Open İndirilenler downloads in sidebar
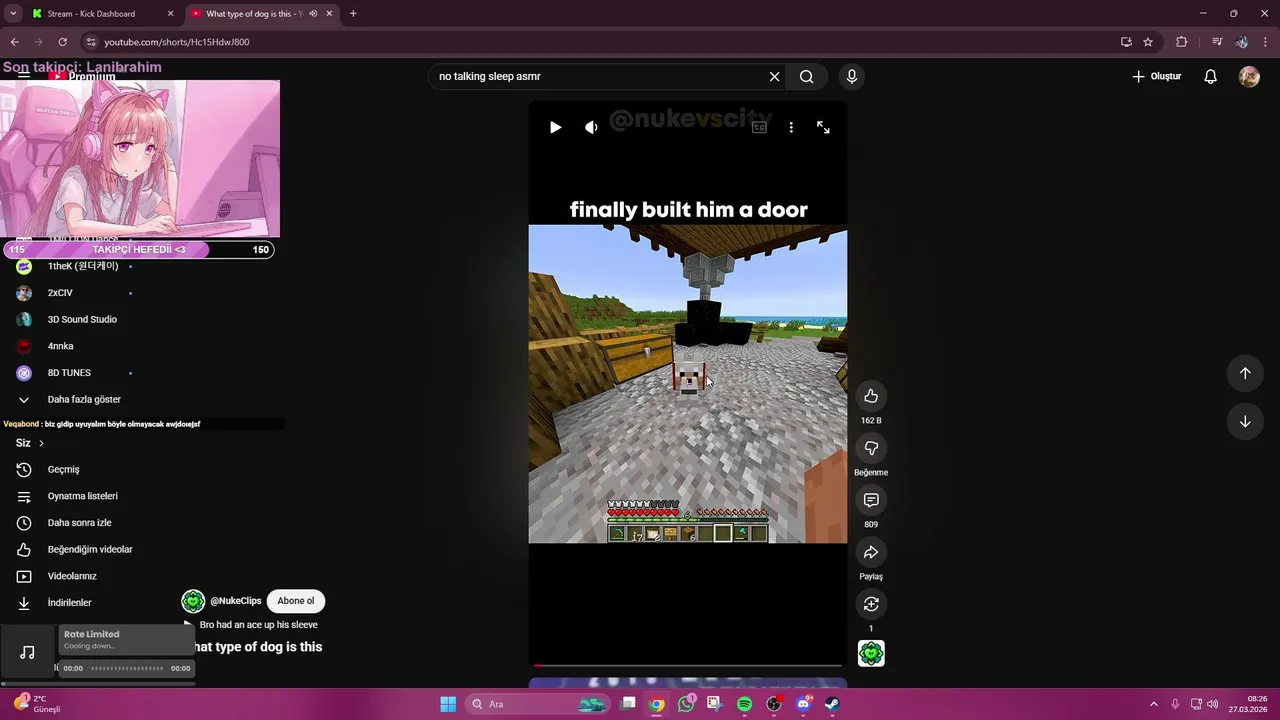This screenshot has height=720, width=1280. [69, 603]
